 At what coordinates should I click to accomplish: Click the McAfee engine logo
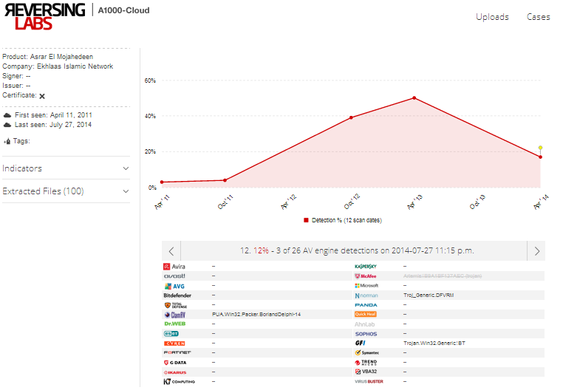coord(366,276)
